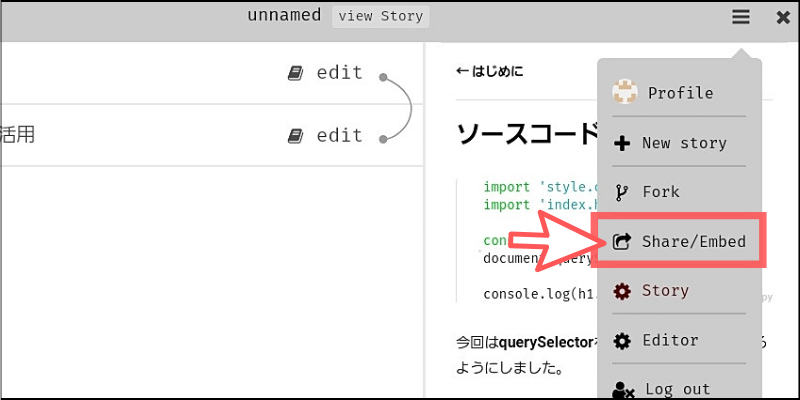Click the Editor gear icon
Viewport: 800px width, 400px height.
[622, 341]
